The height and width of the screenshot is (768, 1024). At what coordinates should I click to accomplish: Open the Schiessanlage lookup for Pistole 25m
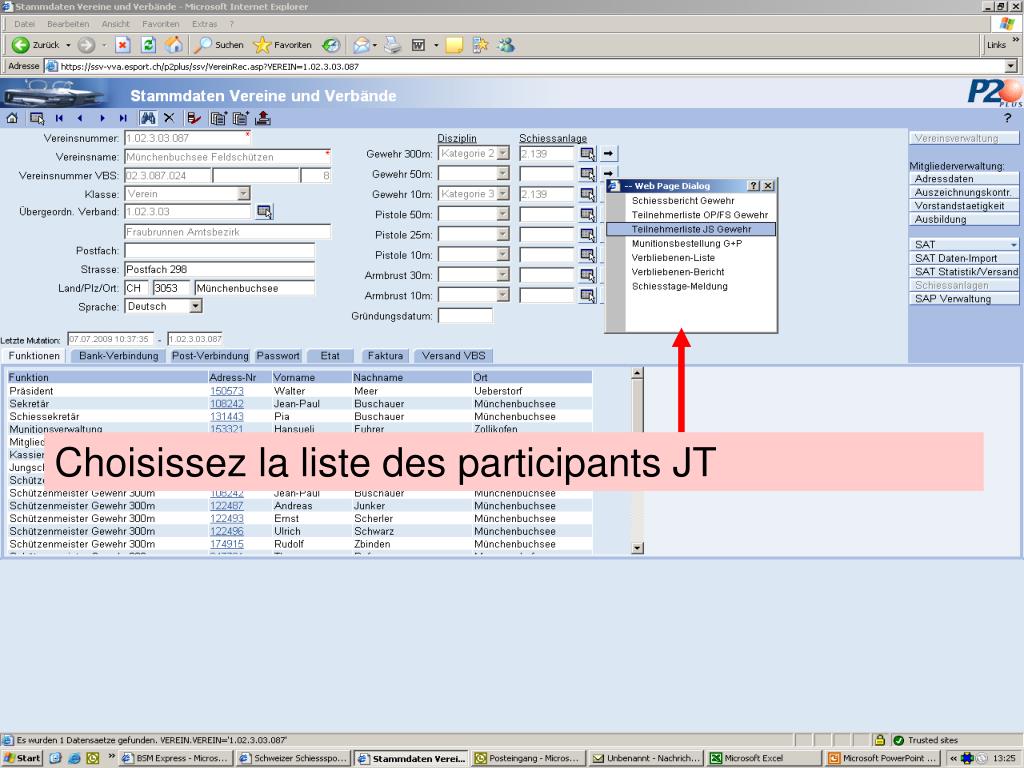(588, 234)
